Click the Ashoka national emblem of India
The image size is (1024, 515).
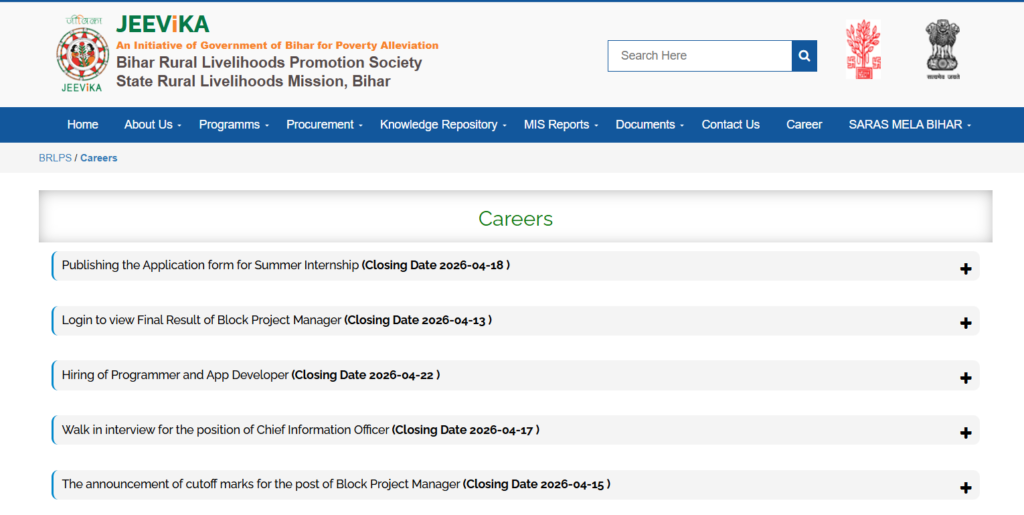pos(941,50)
